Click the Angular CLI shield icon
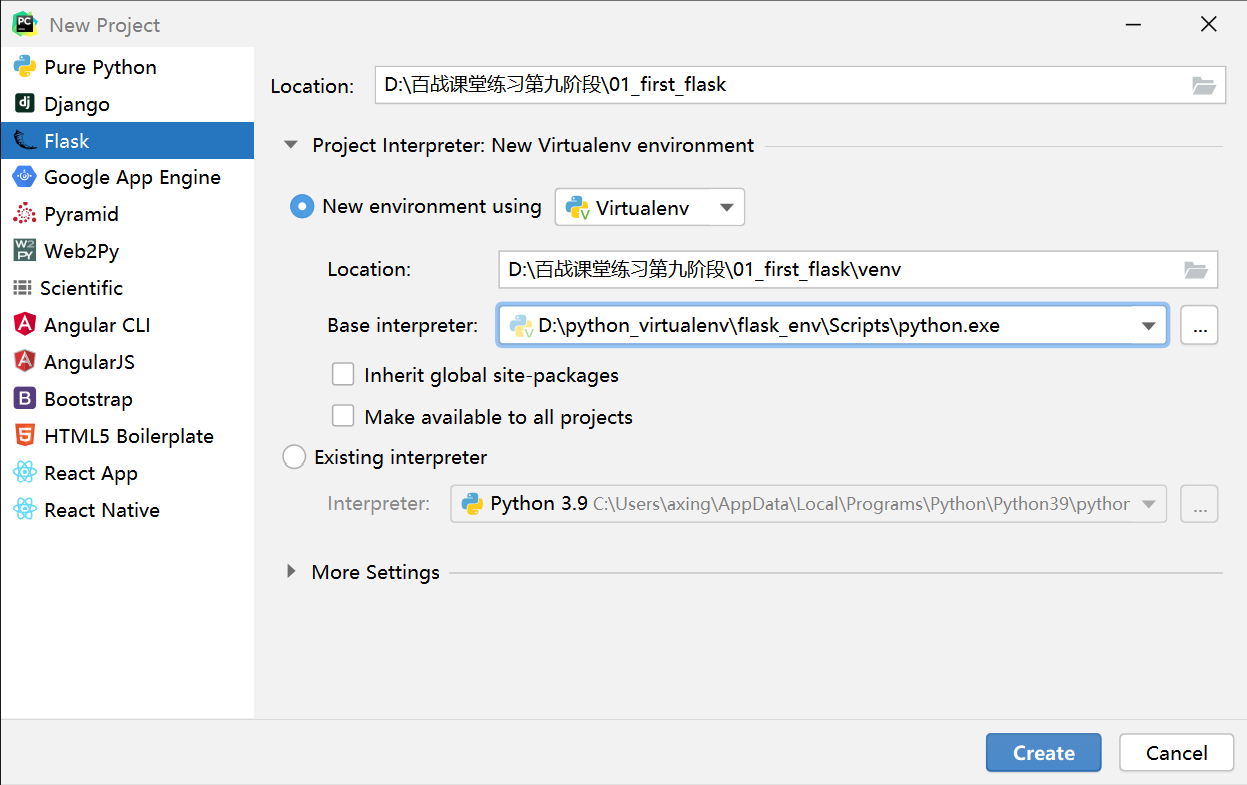Image resolution: width=1247 pixels, height=785 pixels. [x=25, y=325]
